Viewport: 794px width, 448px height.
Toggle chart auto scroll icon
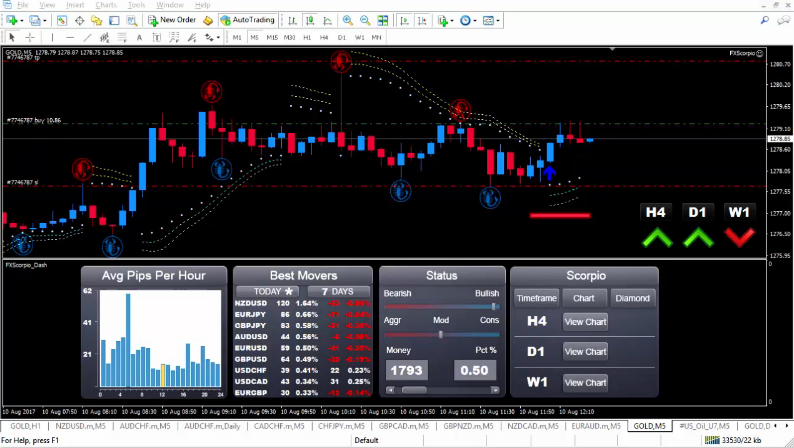(404, 21)
